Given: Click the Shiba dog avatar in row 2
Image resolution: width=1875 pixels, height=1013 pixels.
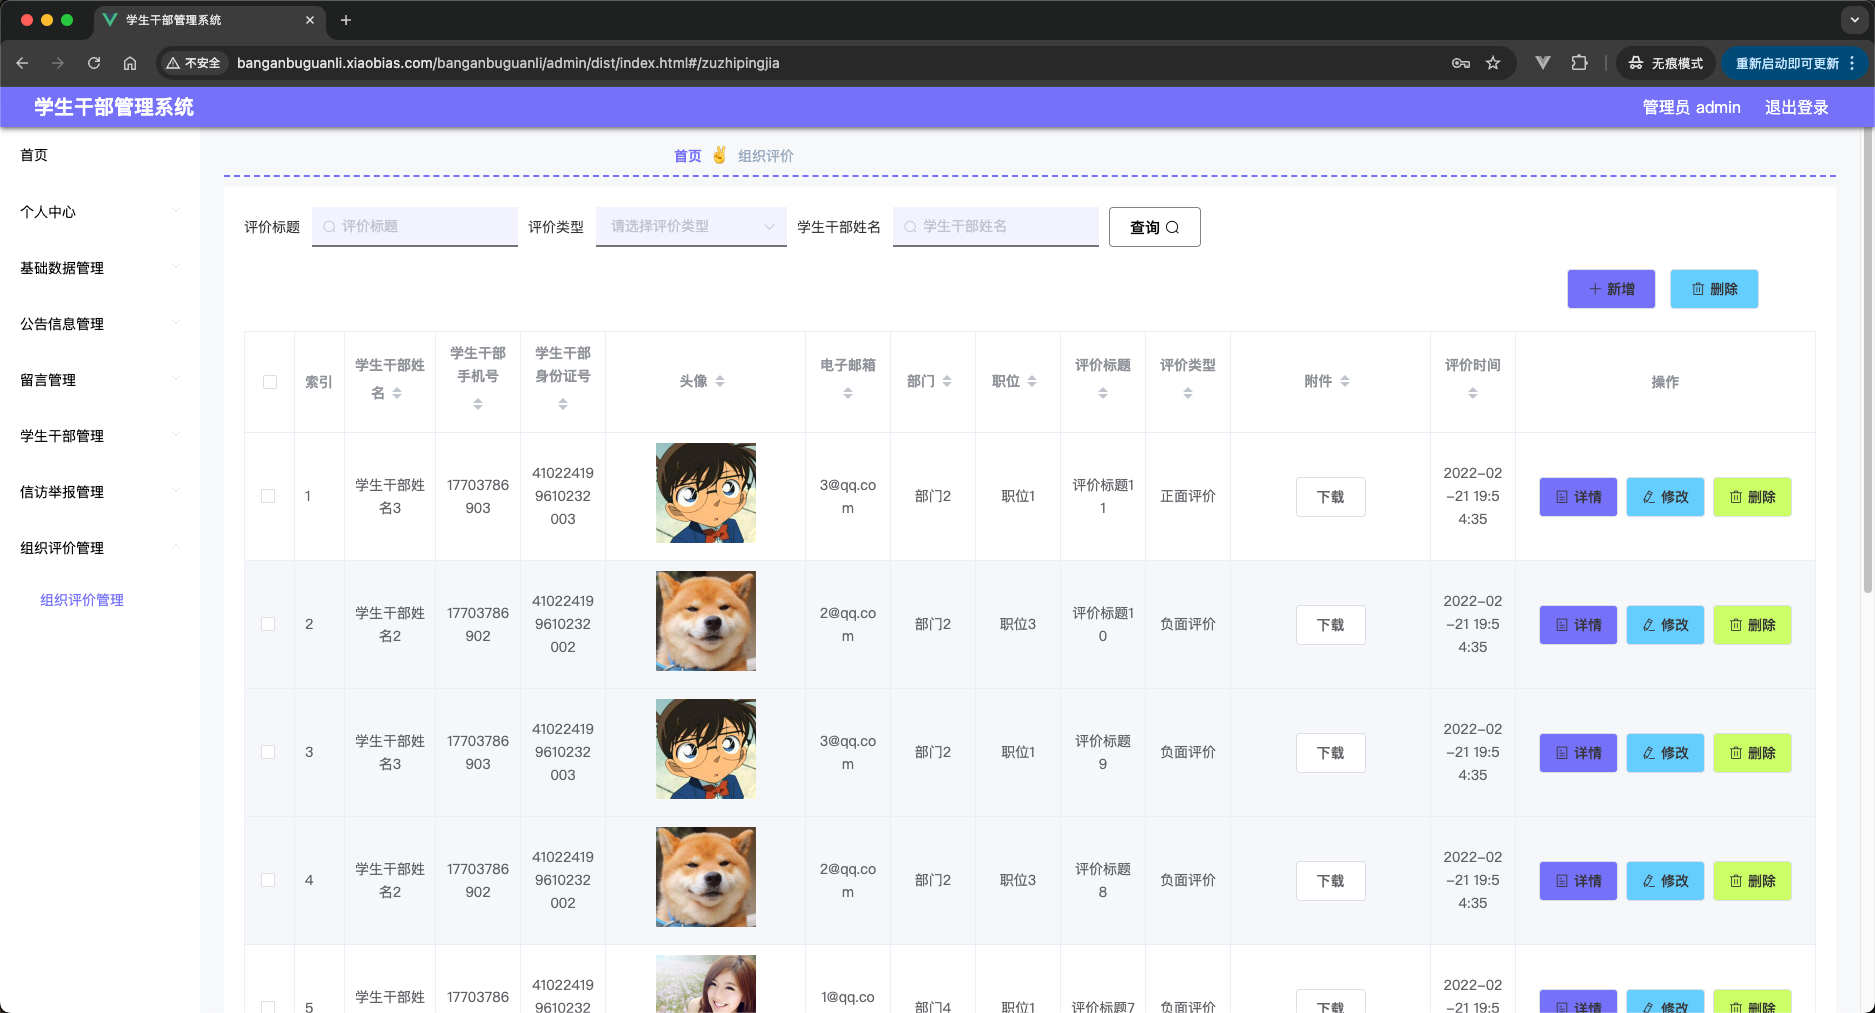Looking at the screenshot, I should tap(706, 621).
